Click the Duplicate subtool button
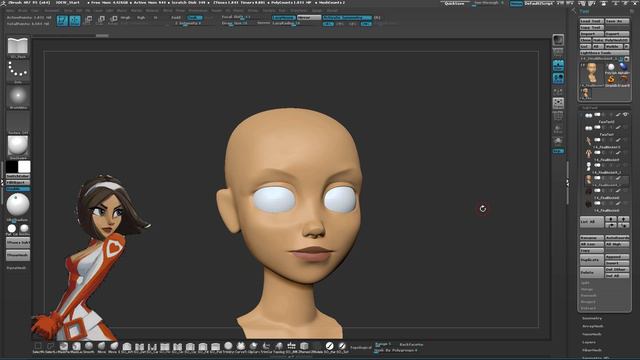Screen dimensions: 640x360 [x=592, y=260]
